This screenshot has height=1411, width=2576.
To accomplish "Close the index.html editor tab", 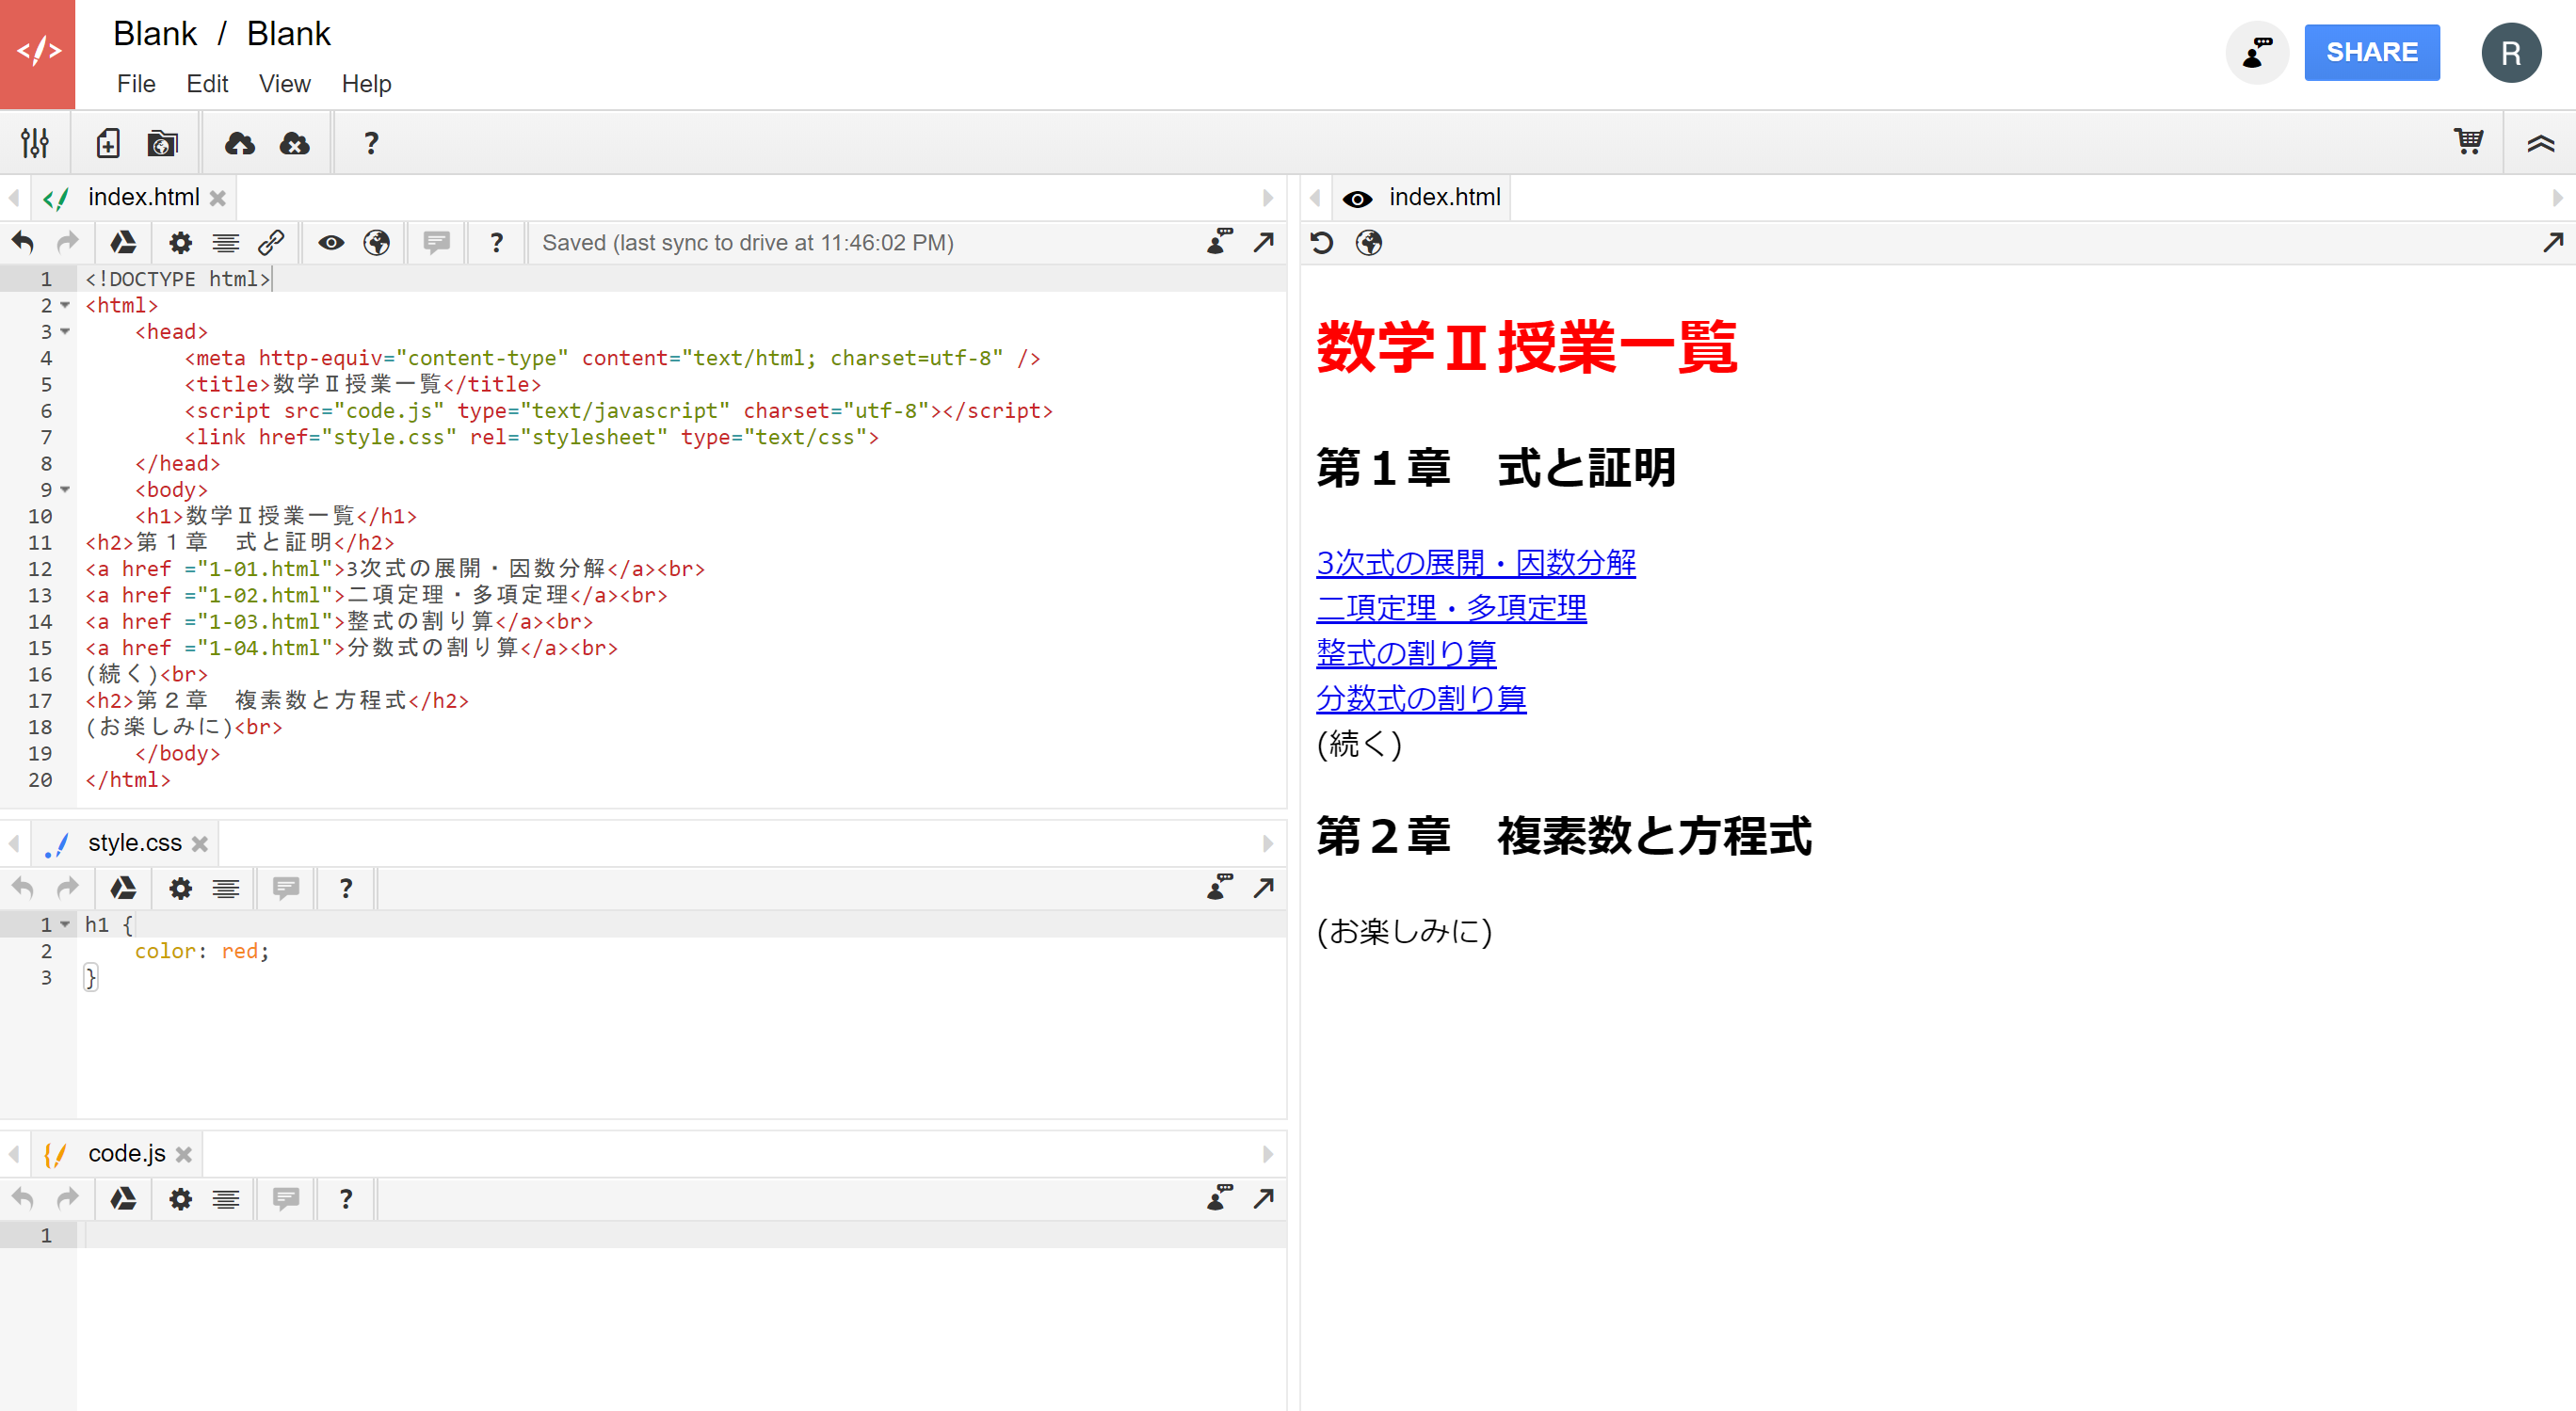I will click(x=217, y=198).
